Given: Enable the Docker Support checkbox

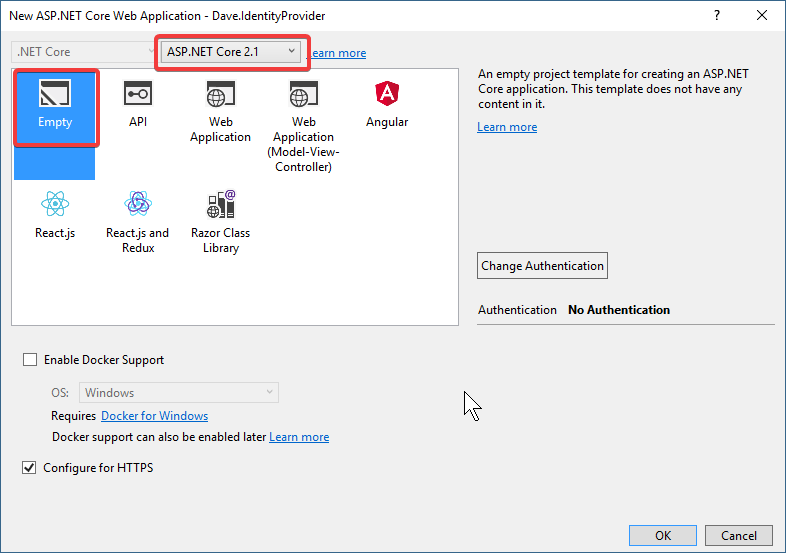Looking at the screenshot, I should click(30, 359).
